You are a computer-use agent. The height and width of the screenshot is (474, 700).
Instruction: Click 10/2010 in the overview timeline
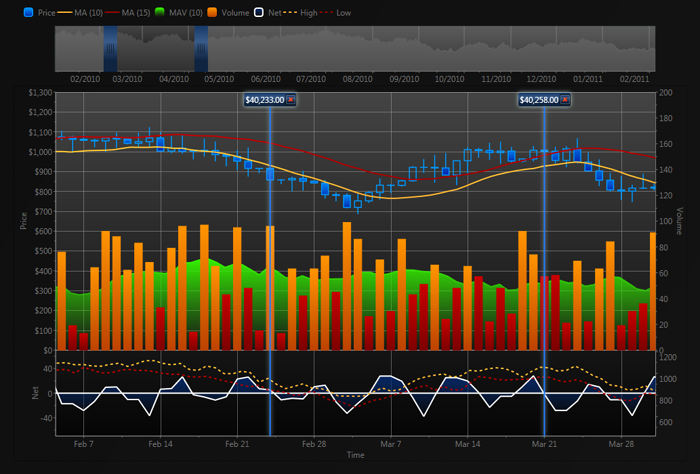point(450,79)
